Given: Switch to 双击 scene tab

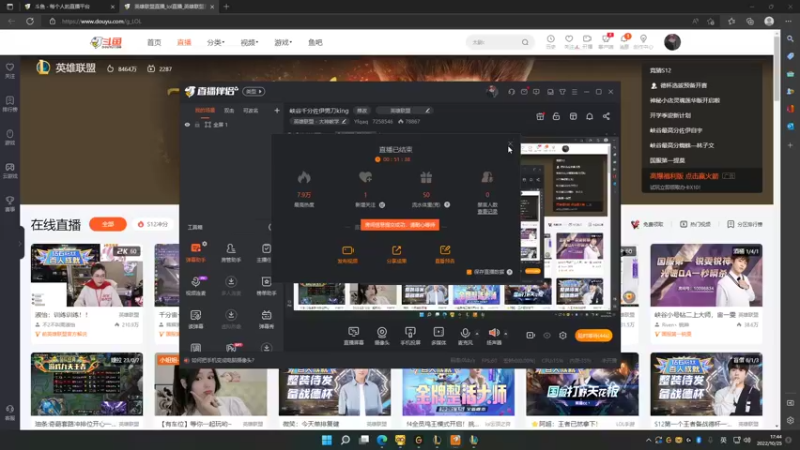Looking at the screenshot, I should point(229,110).
